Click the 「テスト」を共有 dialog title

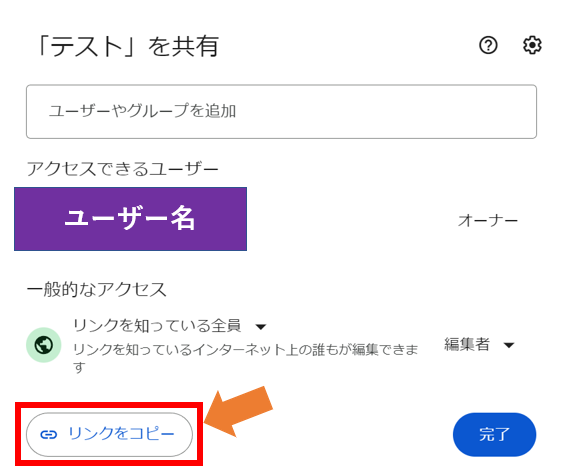(128, 46)
